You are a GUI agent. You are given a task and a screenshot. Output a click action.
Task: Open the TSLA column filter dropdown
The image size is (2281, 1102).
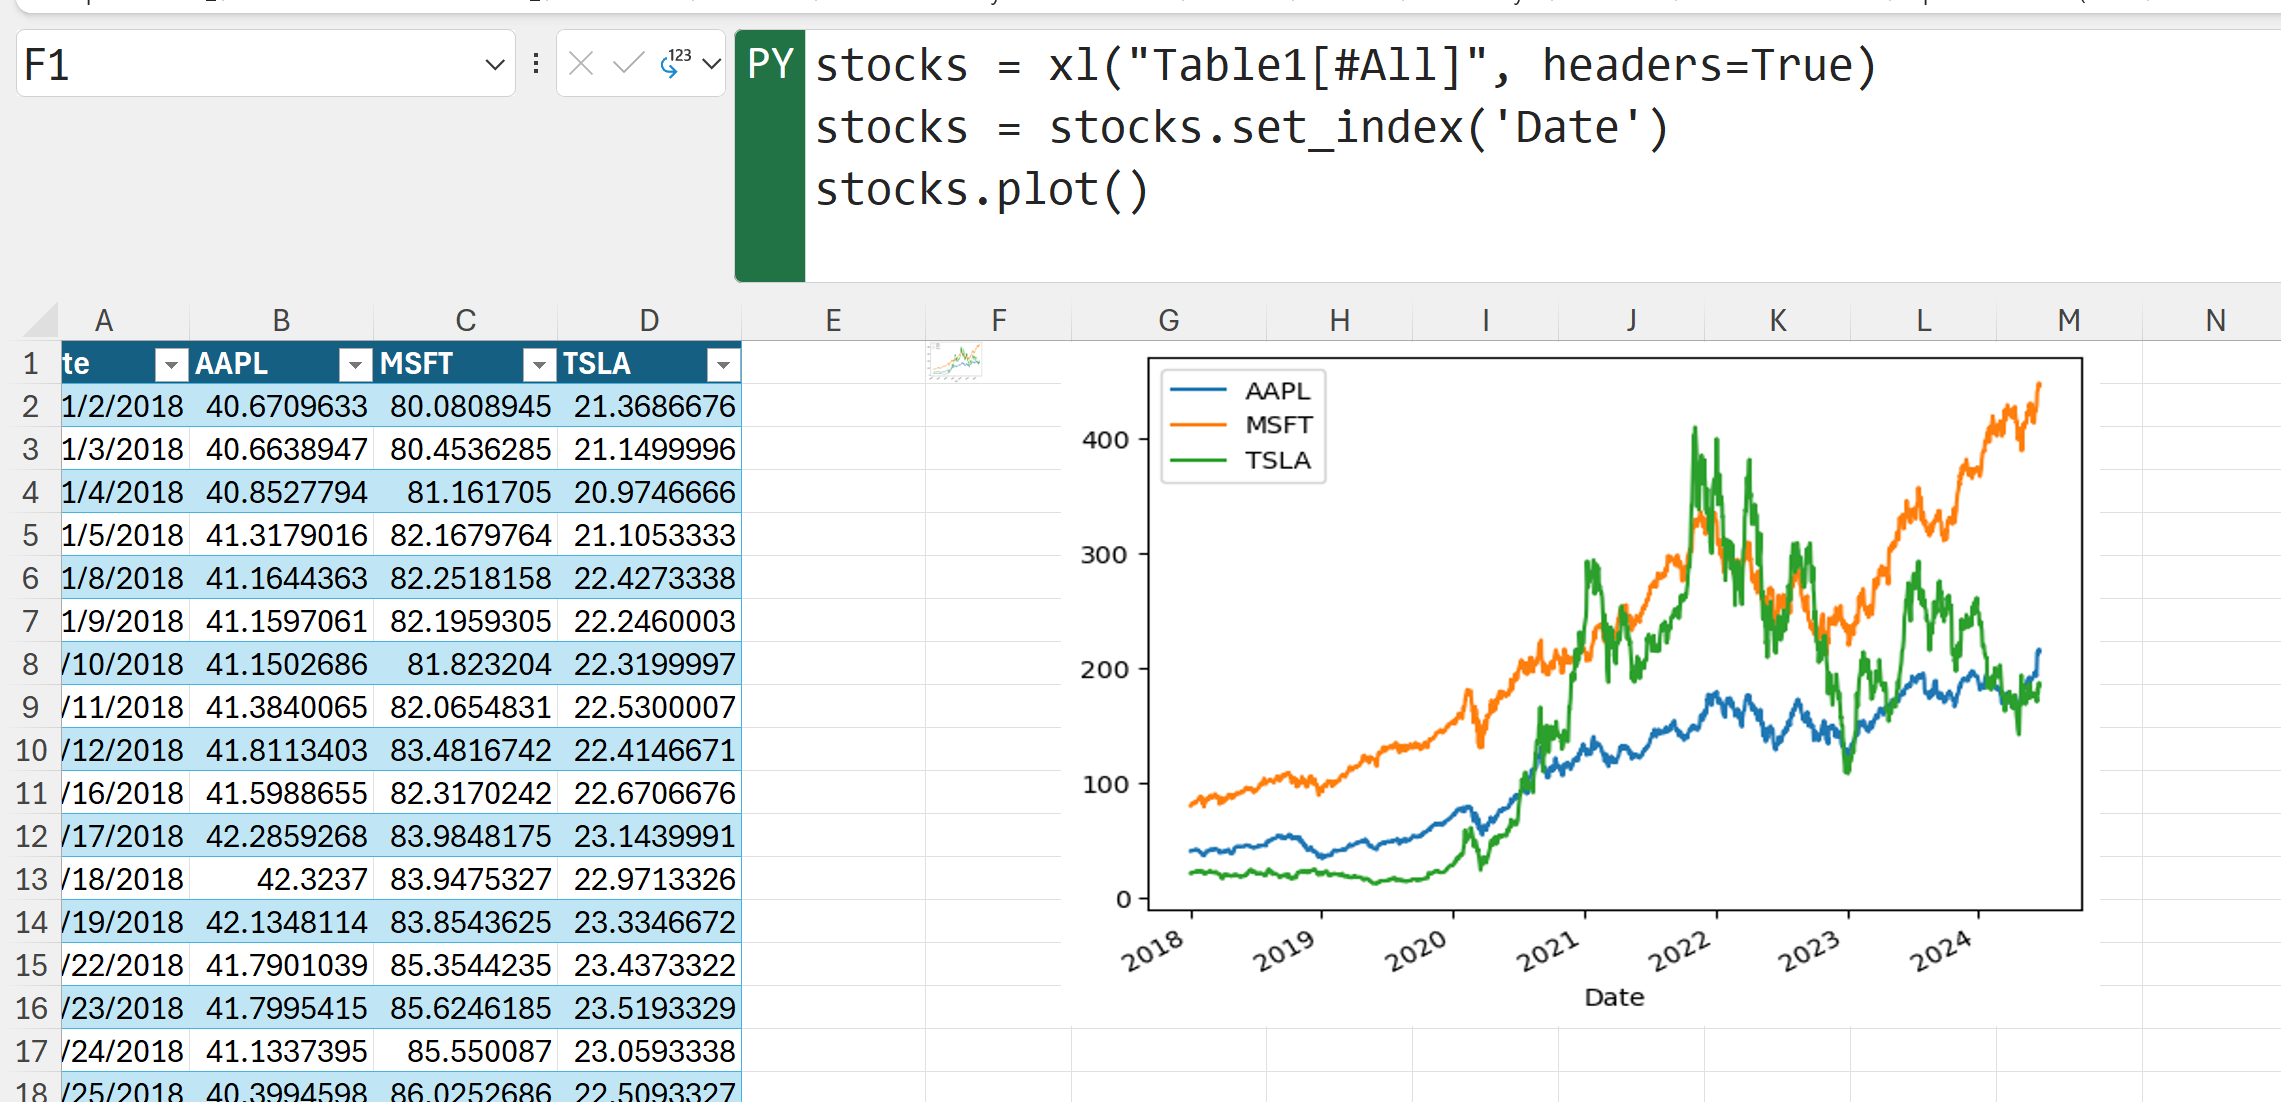tap(722, 365)
